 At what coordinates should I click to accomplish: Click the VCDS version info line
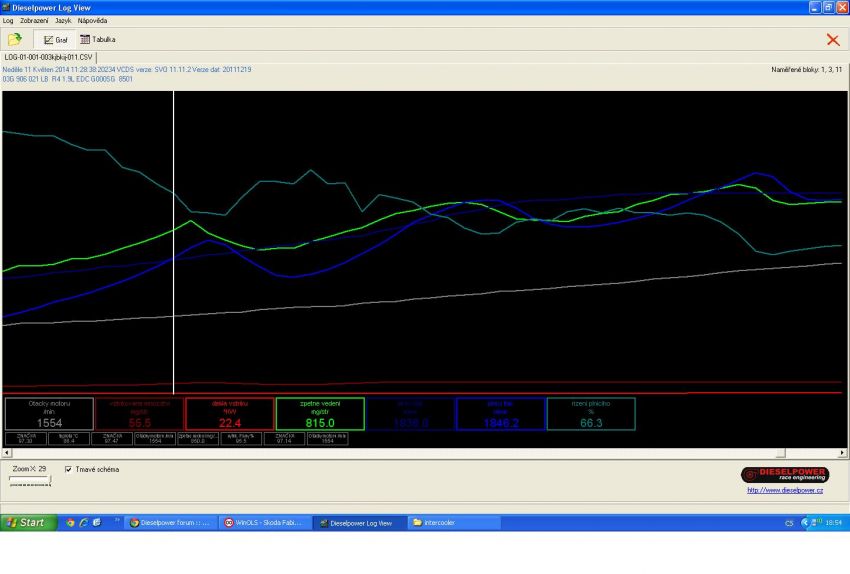[x=127, y=69]
